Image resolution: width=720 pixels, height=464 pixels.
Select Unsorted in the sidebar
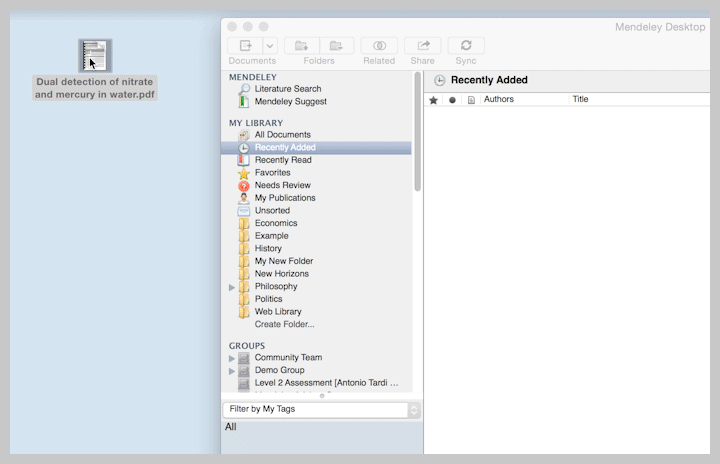[x=272, y=210]
